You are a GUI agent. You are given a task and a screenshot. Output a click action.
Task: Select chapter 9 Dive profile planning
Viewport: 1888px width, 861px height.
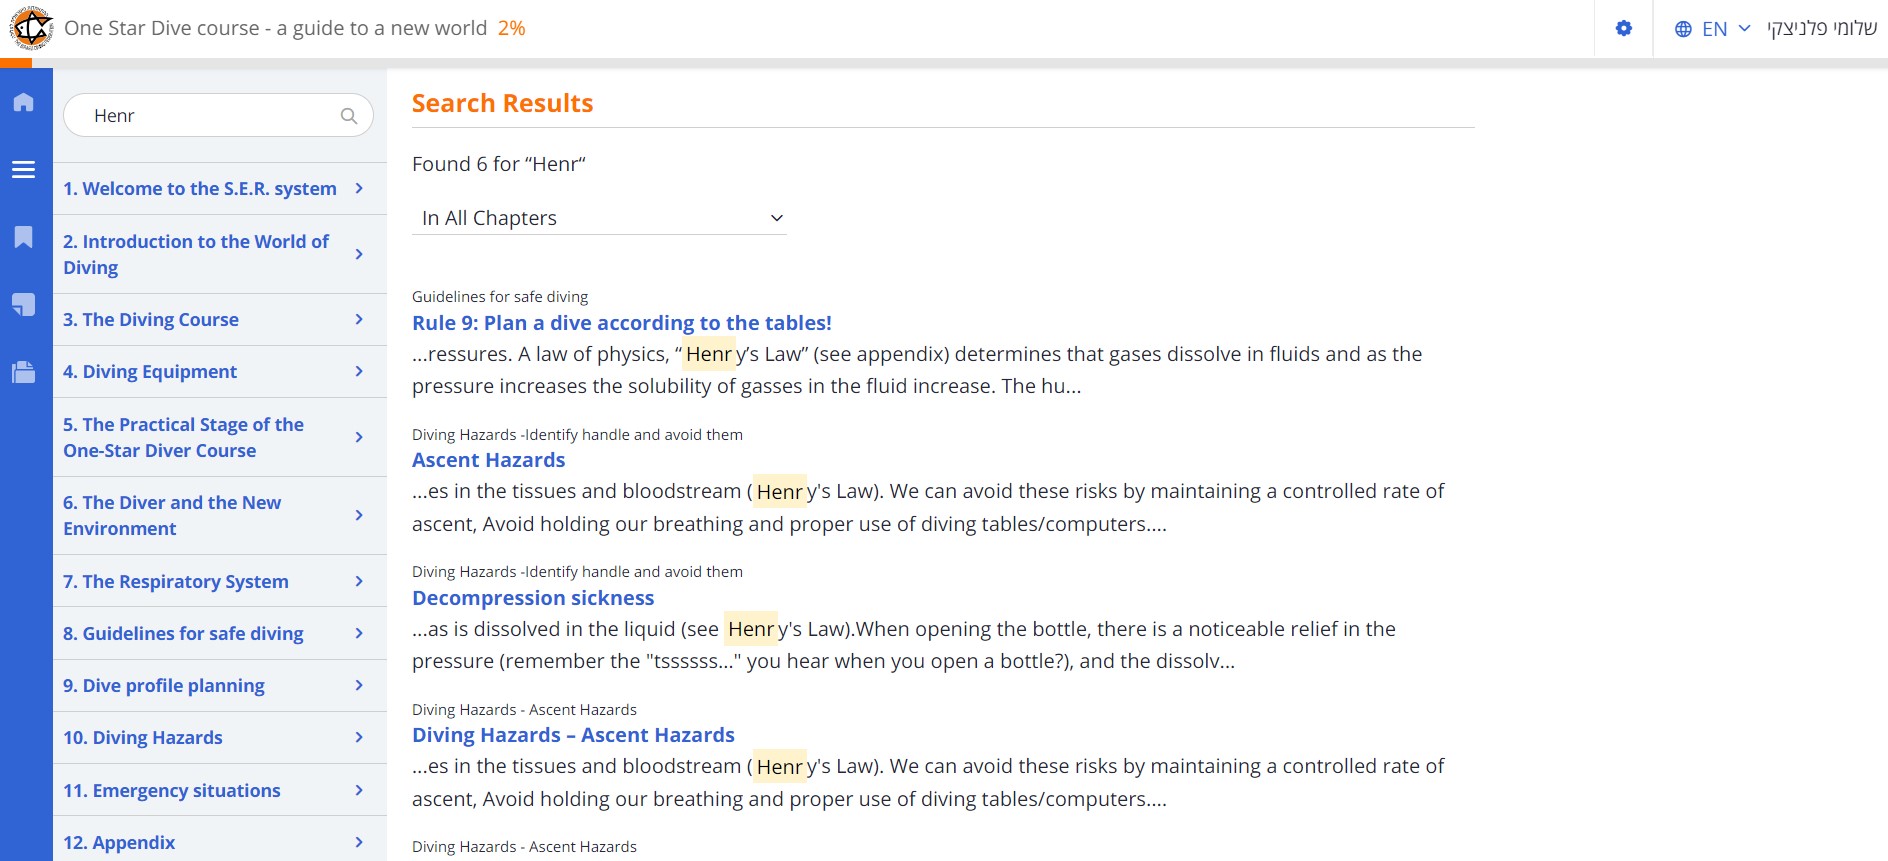(x=164, y=686)
